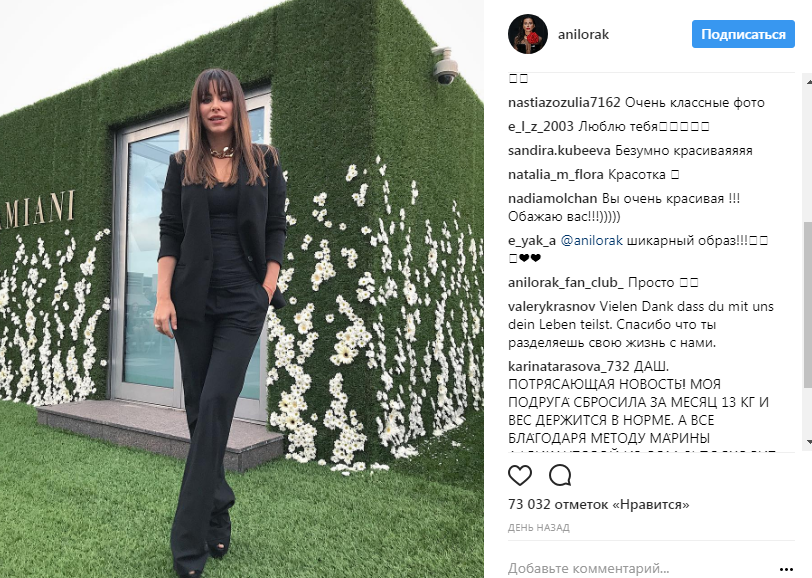Open karinatarasova_732 commenter profile
812x578 pixels.
pyautogui.click(x=569, y=367)
